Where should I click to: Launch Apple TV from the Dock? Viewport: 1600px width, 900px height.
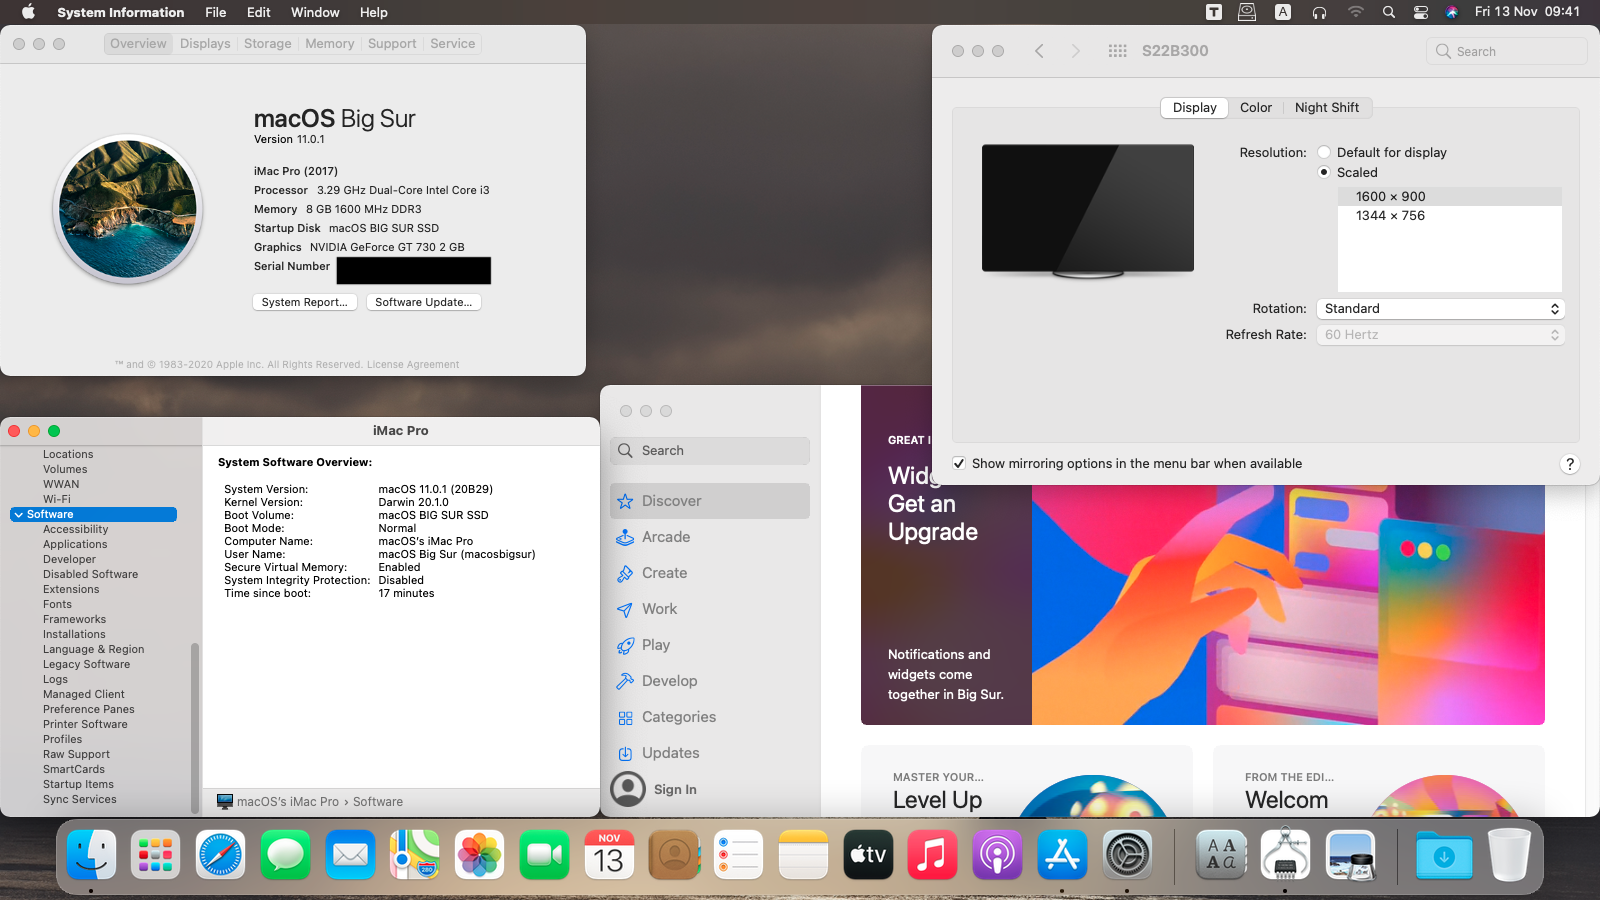(868, 855)
